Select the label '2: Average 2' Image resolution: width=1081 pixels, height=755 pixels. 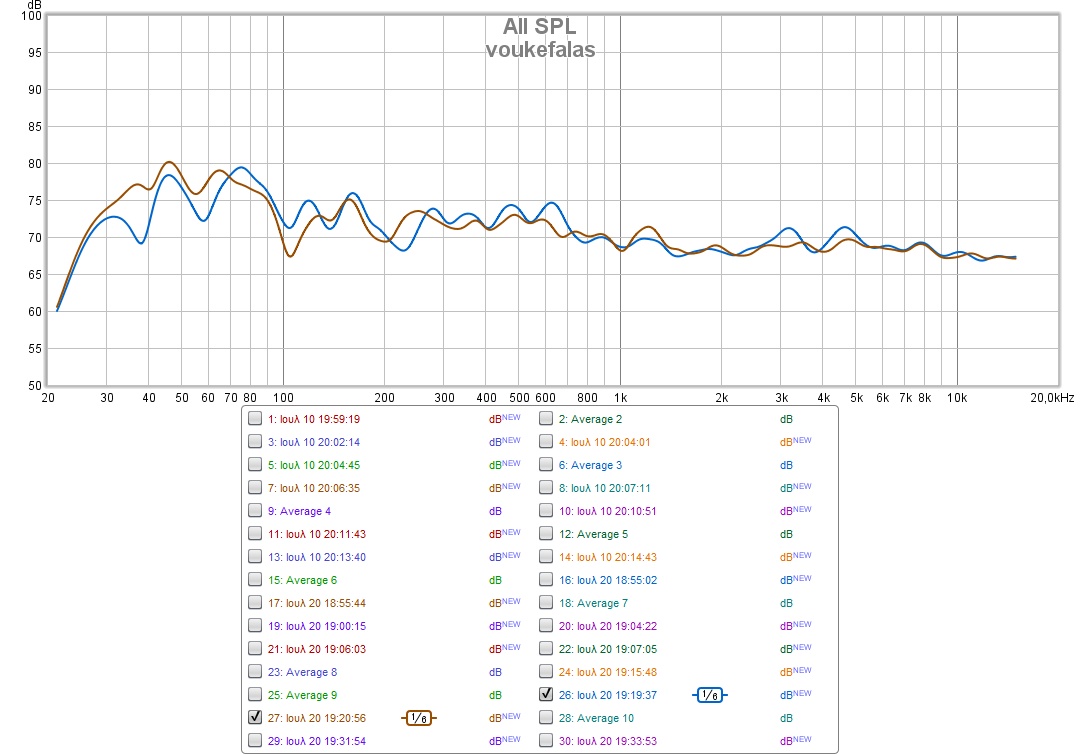590,419
